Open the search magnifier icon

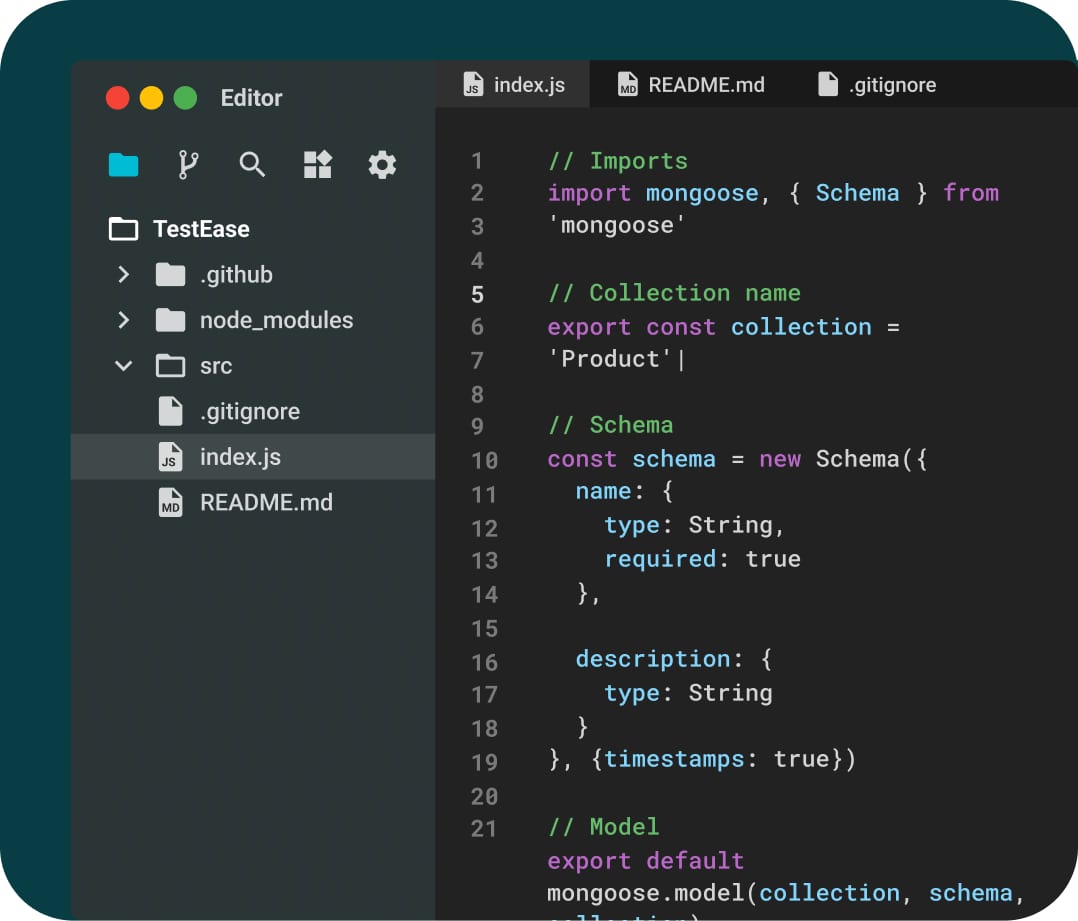252,165
